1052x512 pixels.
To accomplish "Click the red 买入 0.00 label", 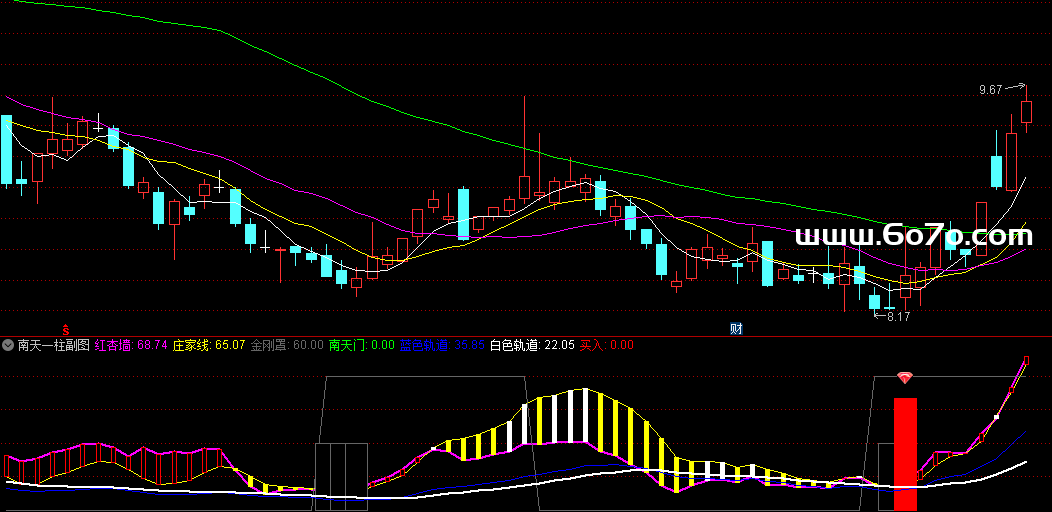I will coord(607,345).
